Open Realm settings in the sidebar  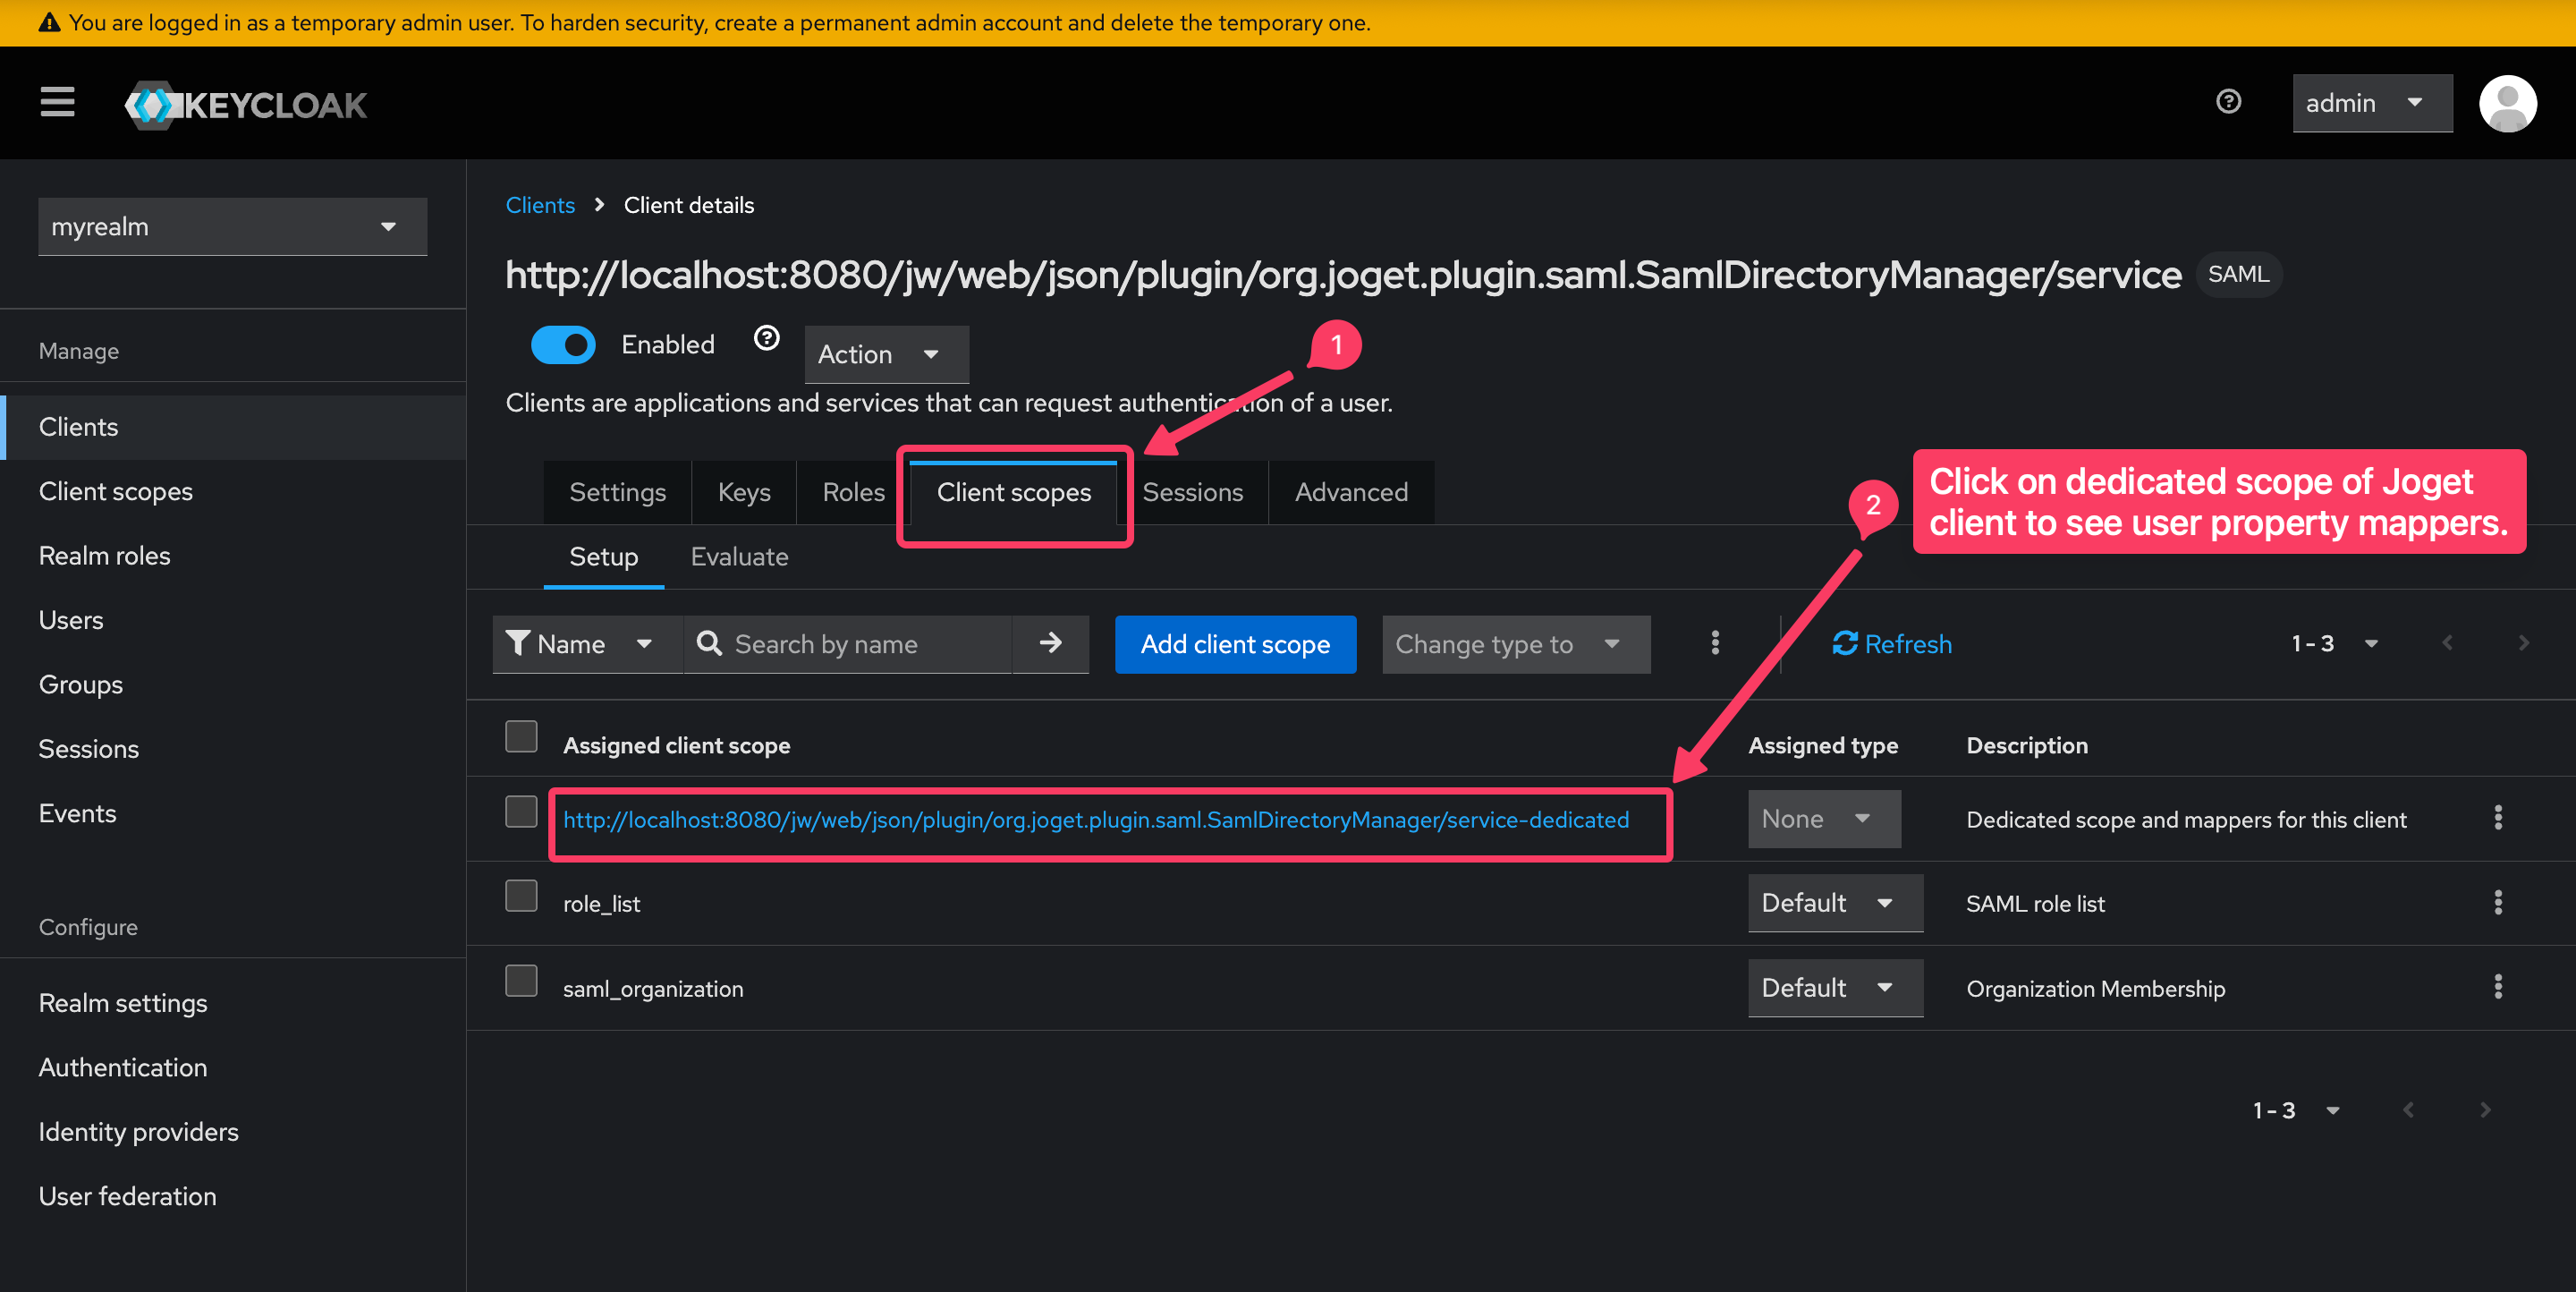tap(233, 1003)
